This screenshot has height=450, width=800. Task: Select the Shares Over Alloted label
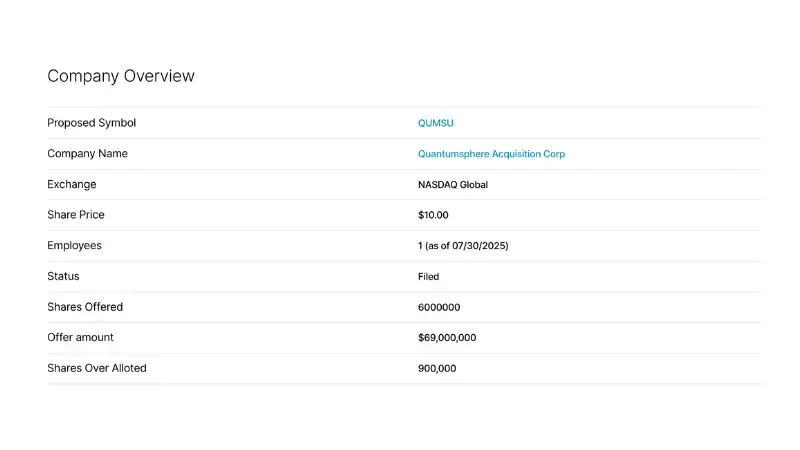(x=97, y=368)
